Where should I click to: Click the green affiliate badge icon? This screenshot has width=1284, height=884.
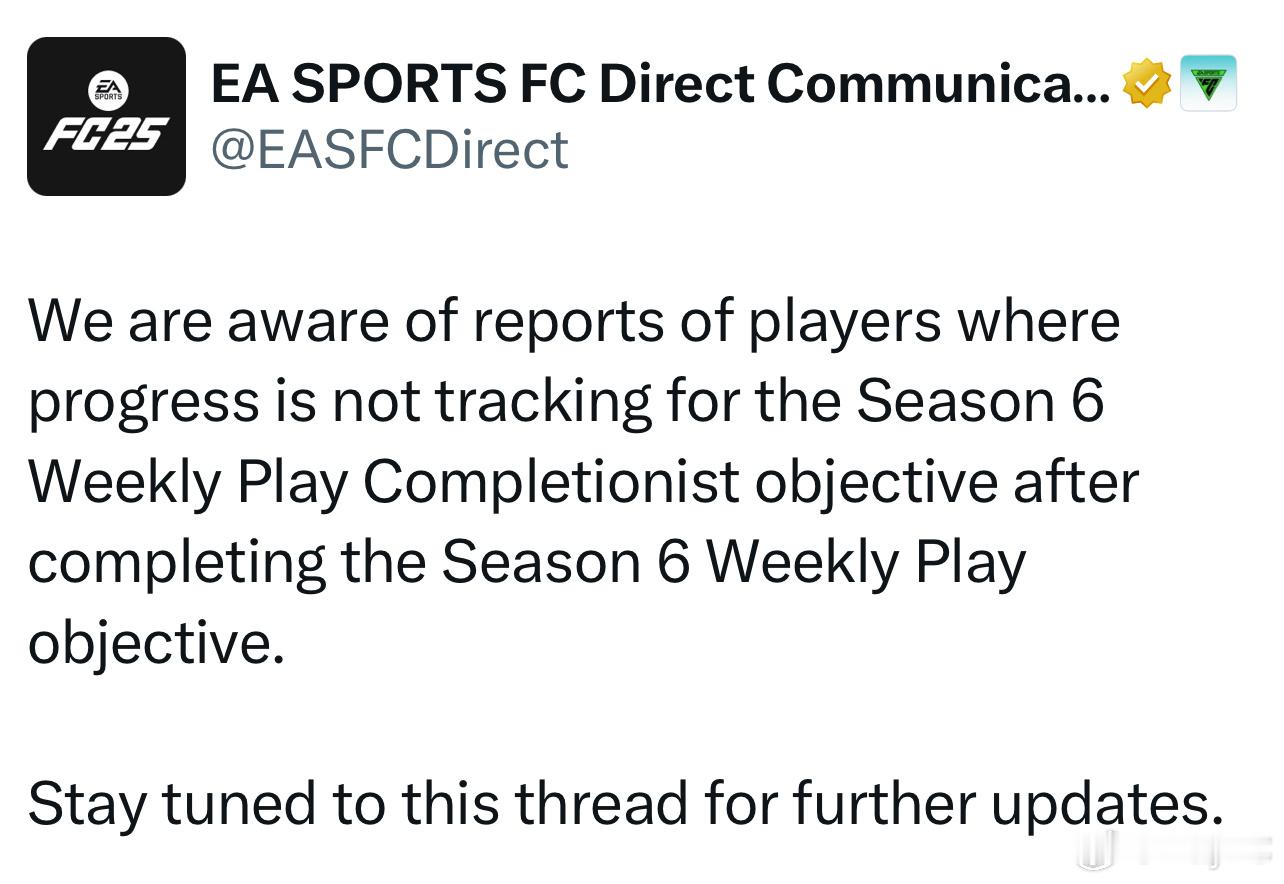(x=1209, y=83)
